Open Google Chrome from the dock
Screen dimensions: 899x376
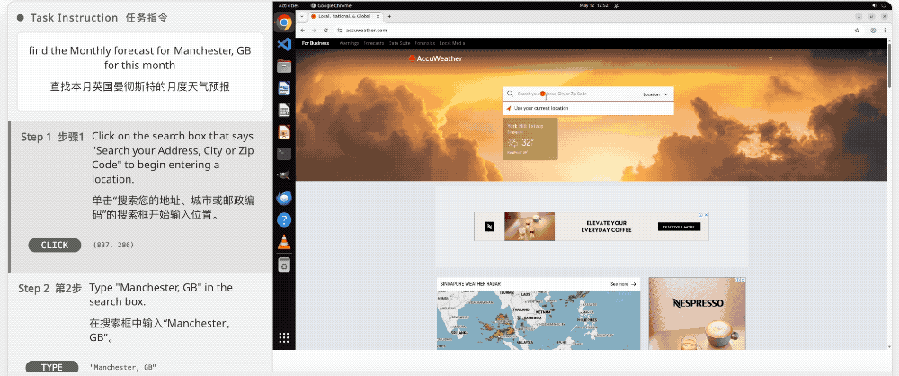pyautogui.click(x=284, y=22)
